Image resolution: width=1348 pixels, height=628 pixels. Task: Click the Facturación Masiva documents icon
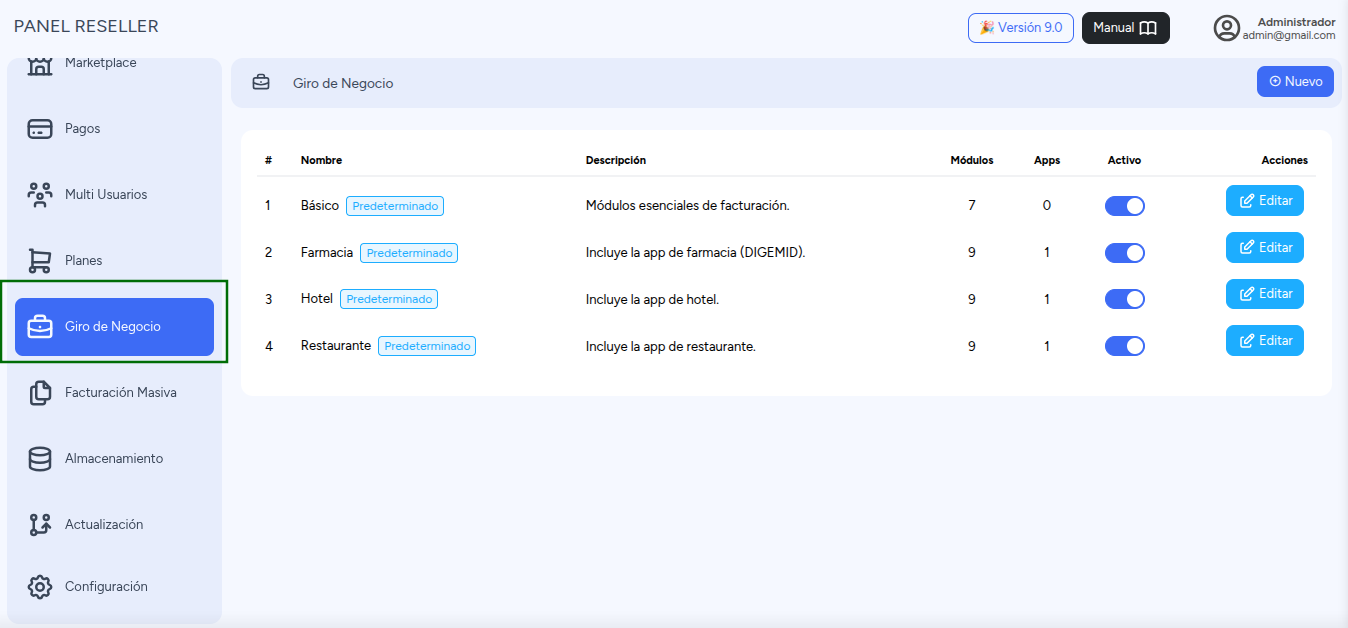point(39,393)
